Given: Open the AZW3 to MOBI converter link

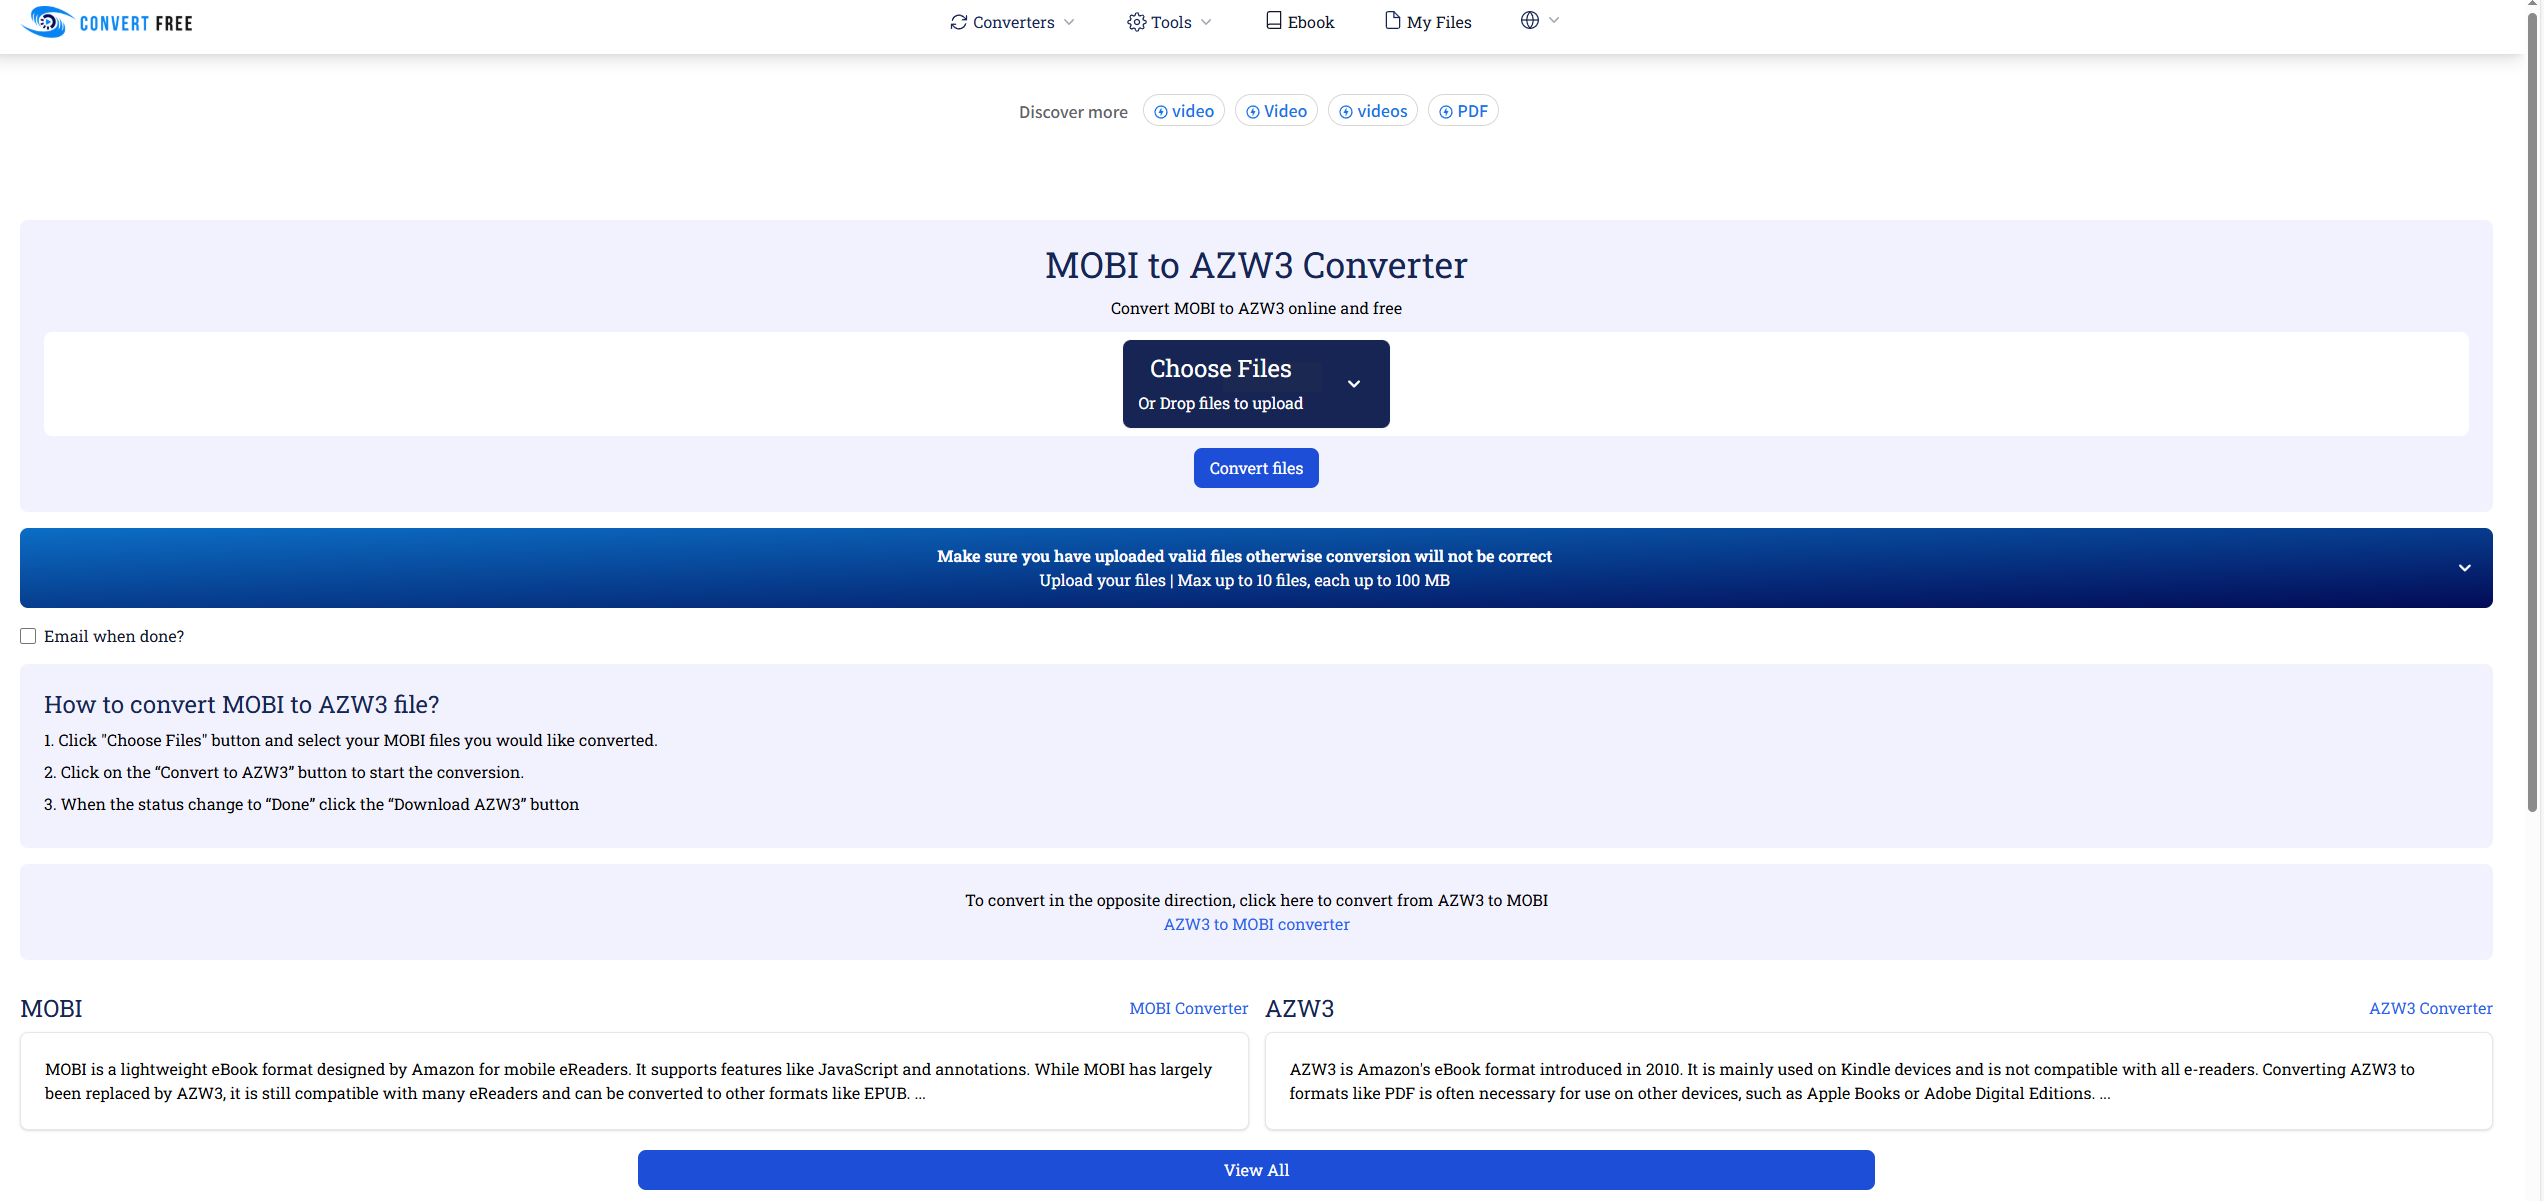Looking at the screenshot, I should pyautogui.click(x=1256, y=924).
